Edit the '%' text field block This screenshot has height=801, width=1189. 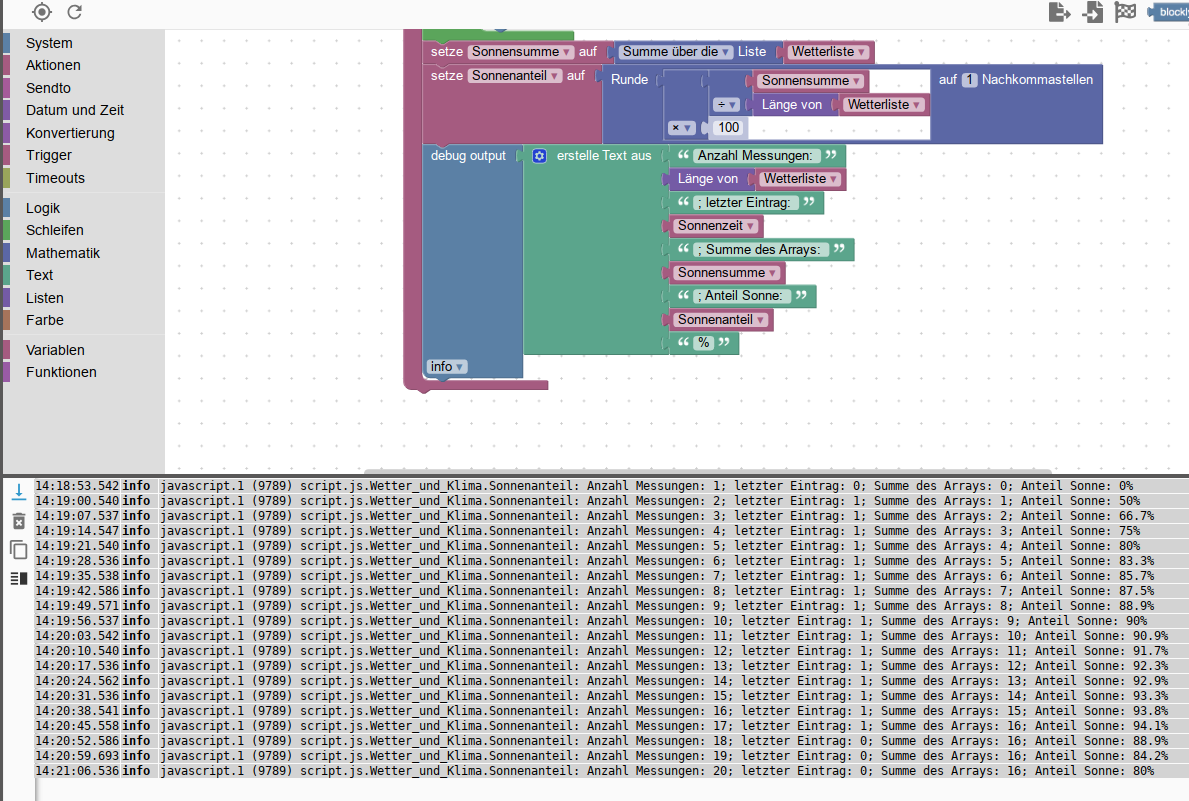point(704,343)
